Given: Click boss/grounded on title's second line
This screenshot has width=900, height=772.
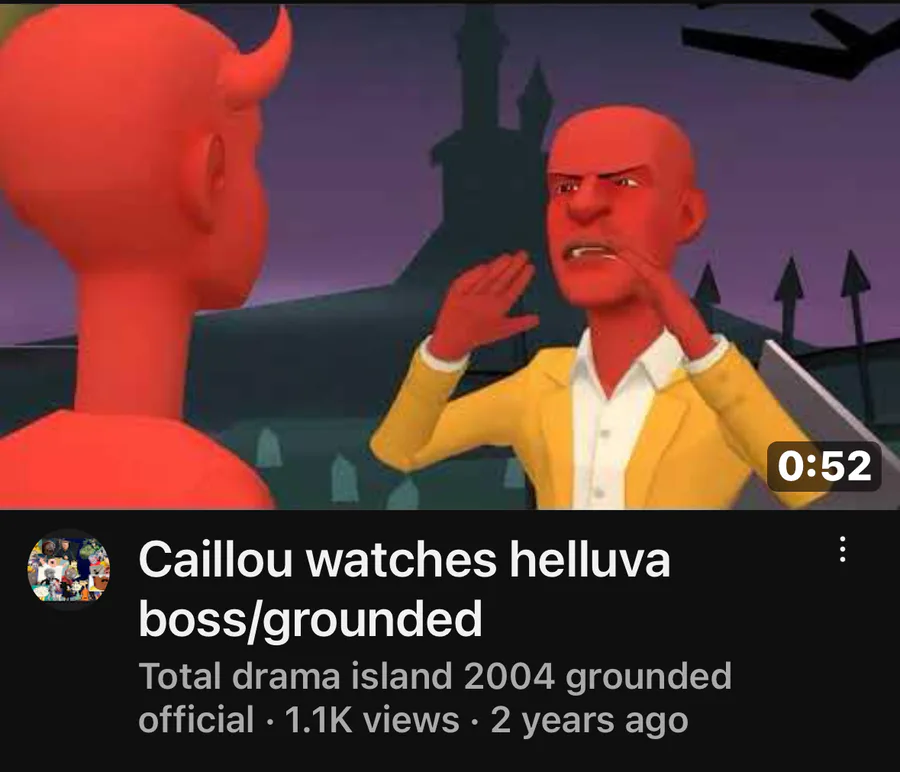Looking at the screenshot, I should click(310, 619).
